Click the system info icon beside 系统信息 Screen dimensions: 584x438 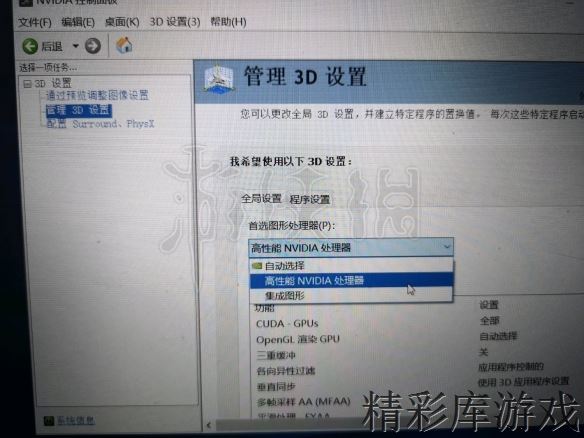click(x=49, y=421)
